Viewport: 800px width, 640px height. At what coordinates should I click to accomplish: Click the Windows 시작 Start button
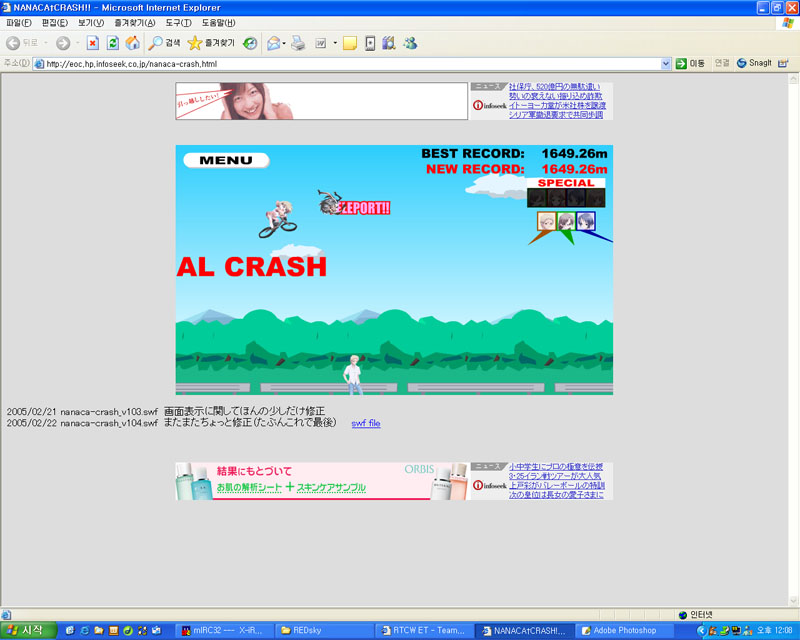[x=28, y=630]
